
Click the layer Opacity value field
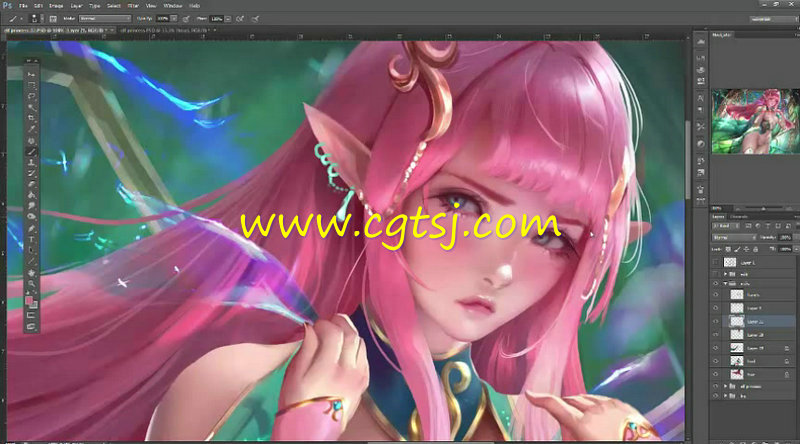[x=785, y=237]
